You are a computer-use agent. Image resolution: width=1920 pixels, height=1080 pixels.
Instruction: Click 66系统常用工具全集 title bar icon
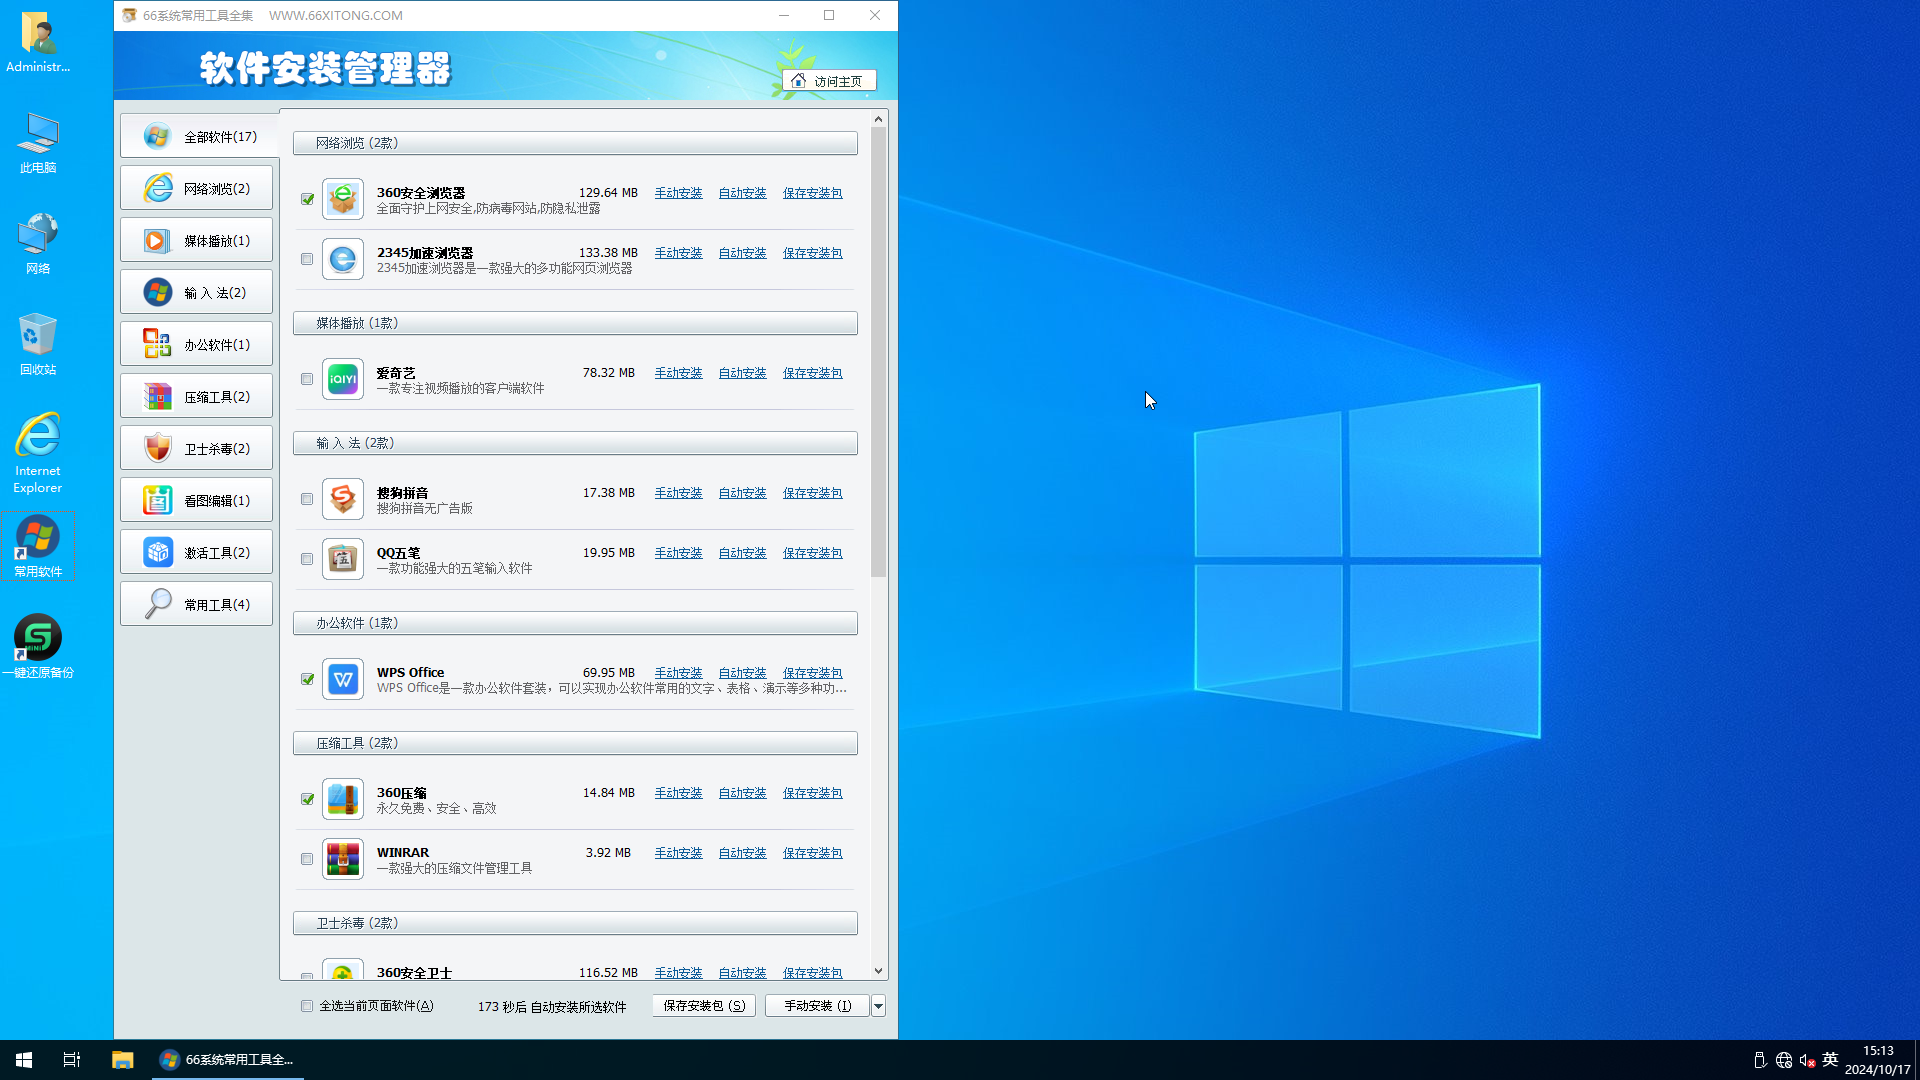coord(129,15)
